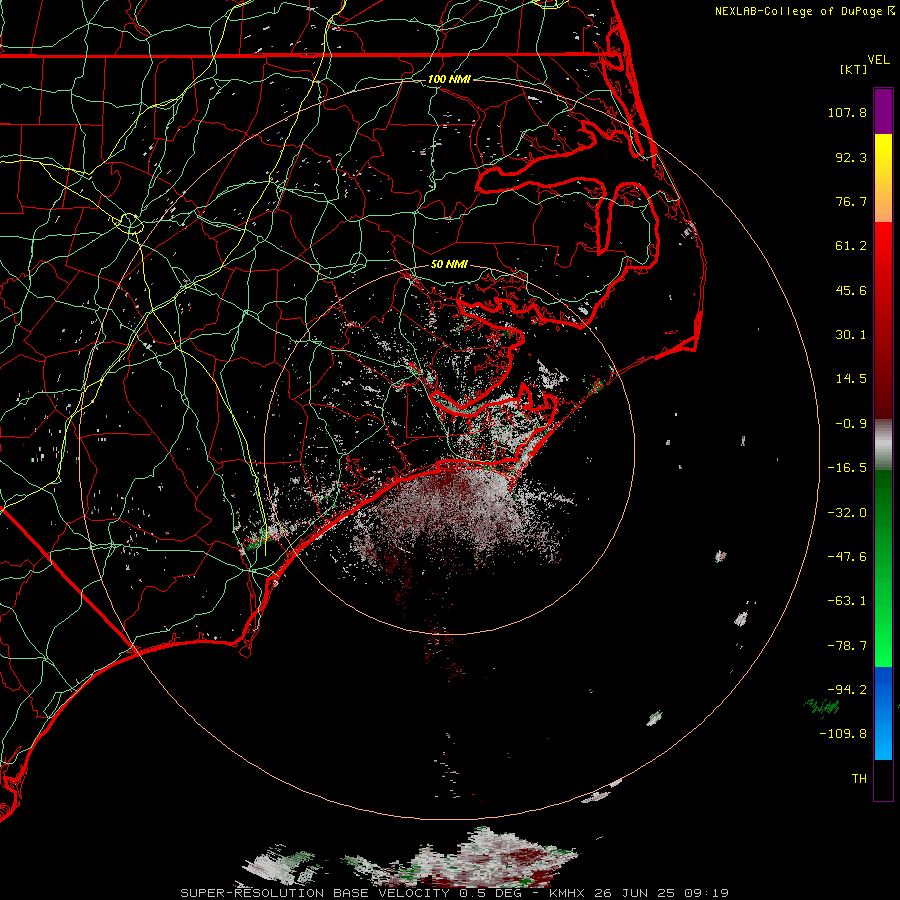Click the VEL legend title
Image resolution: width=900 pixels, height=900 pixels.
(878, 60)
